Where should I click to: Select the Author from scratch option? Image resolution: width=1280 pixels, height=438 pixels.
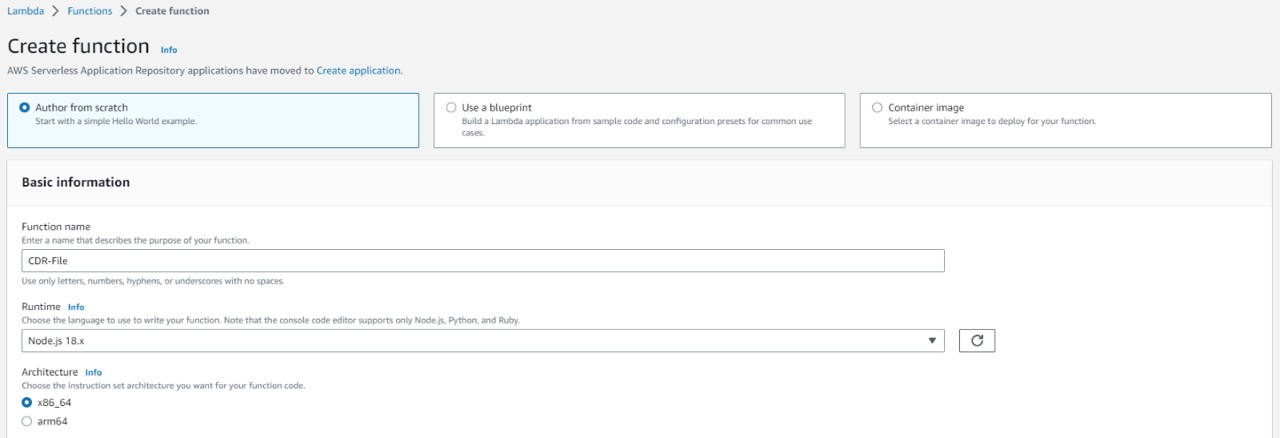[25, 108]
